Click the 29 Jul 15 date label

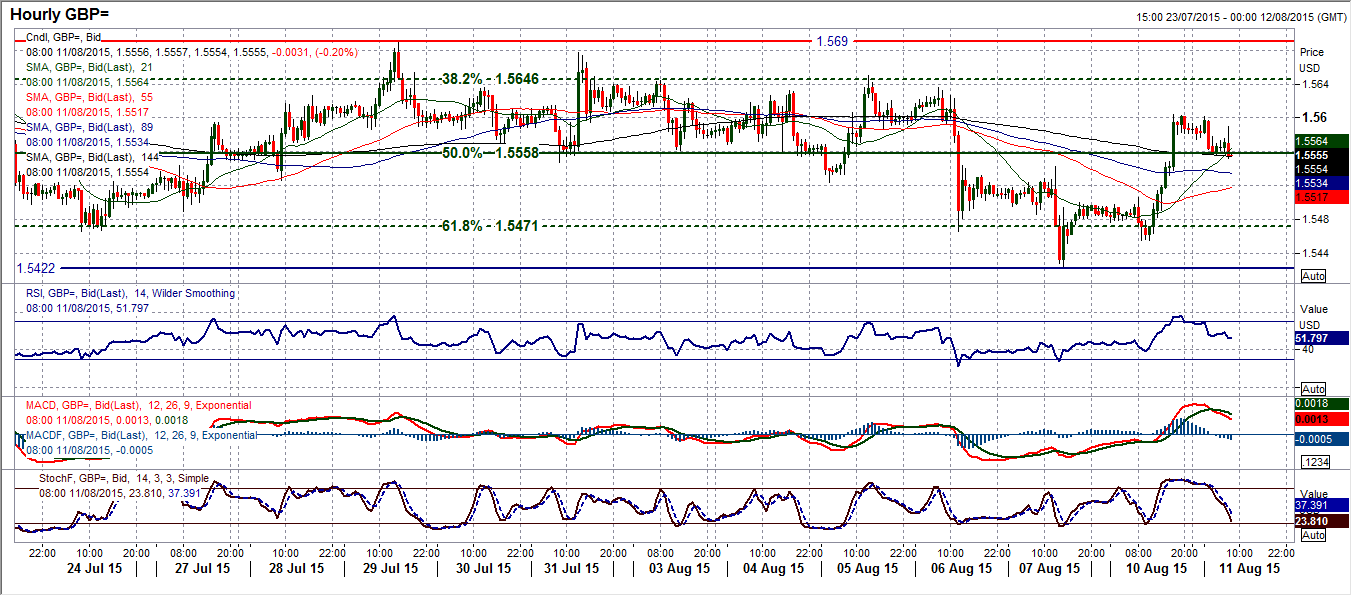tap(392, 569)
